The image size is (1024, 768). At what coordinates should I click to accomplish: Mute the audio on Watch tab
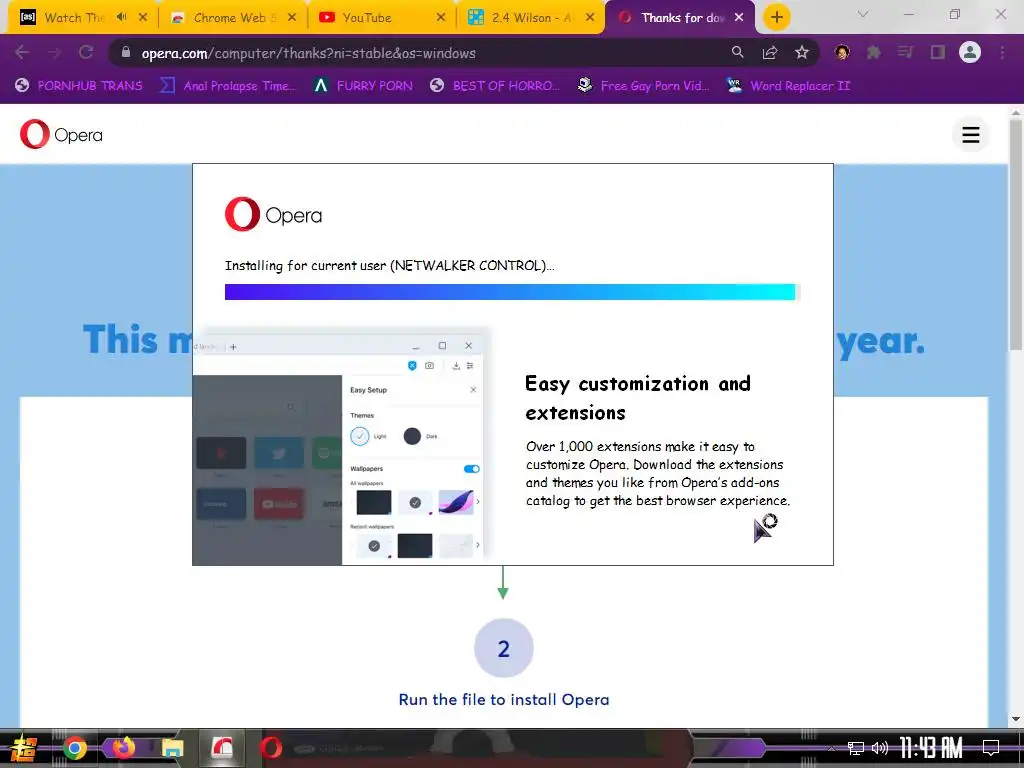coord(121,17)
